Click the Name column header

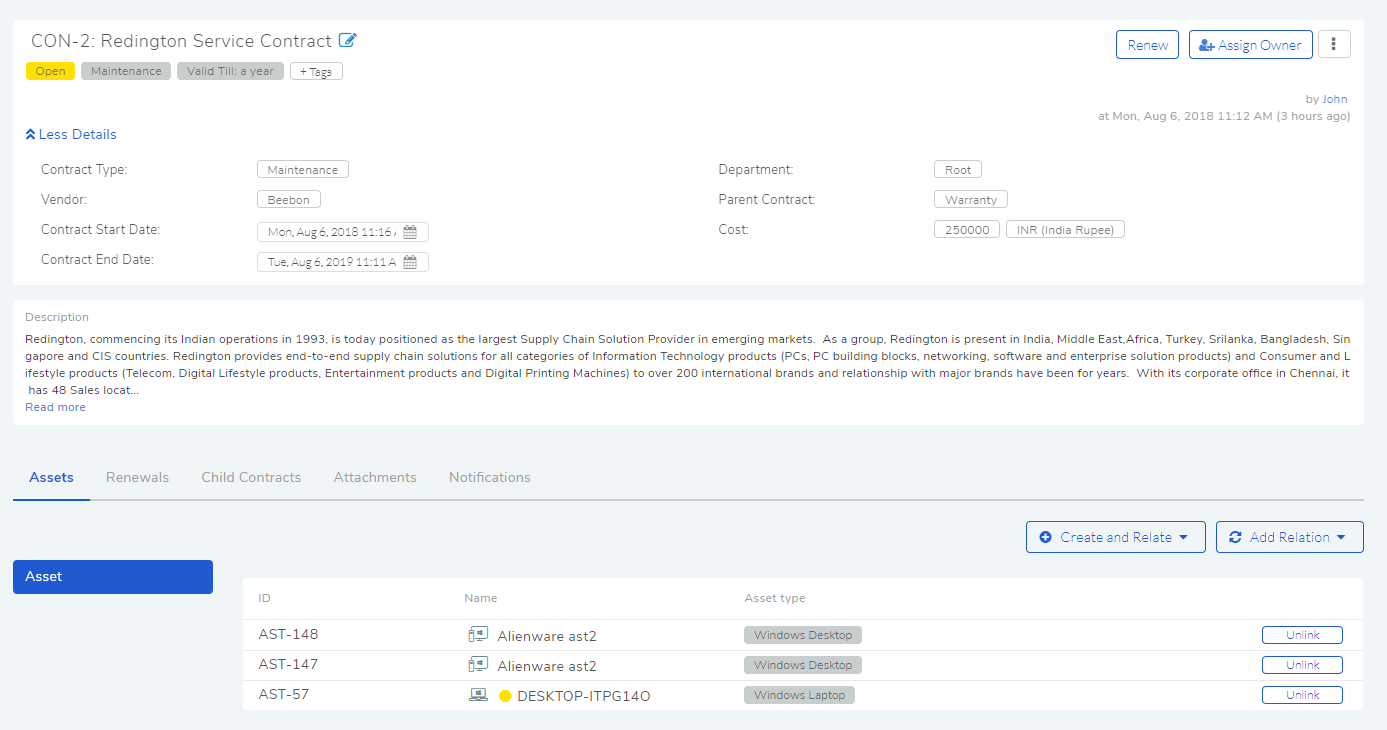tap(481, 598)
